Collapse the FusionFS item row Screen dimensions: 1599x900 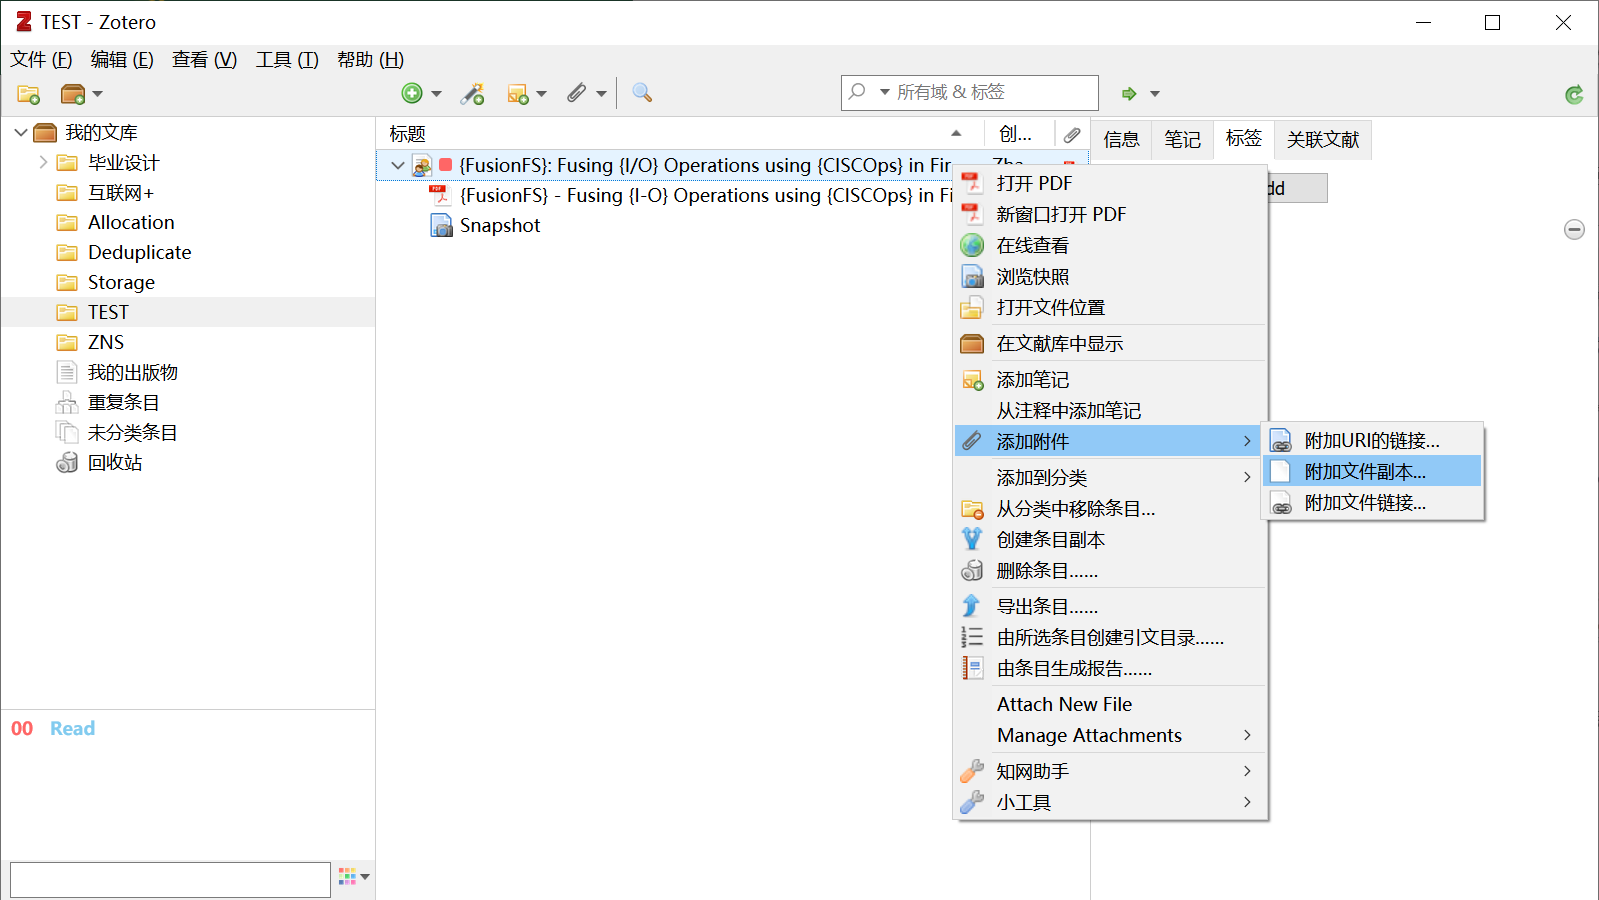pyautogui.click(x=398, y=165)
